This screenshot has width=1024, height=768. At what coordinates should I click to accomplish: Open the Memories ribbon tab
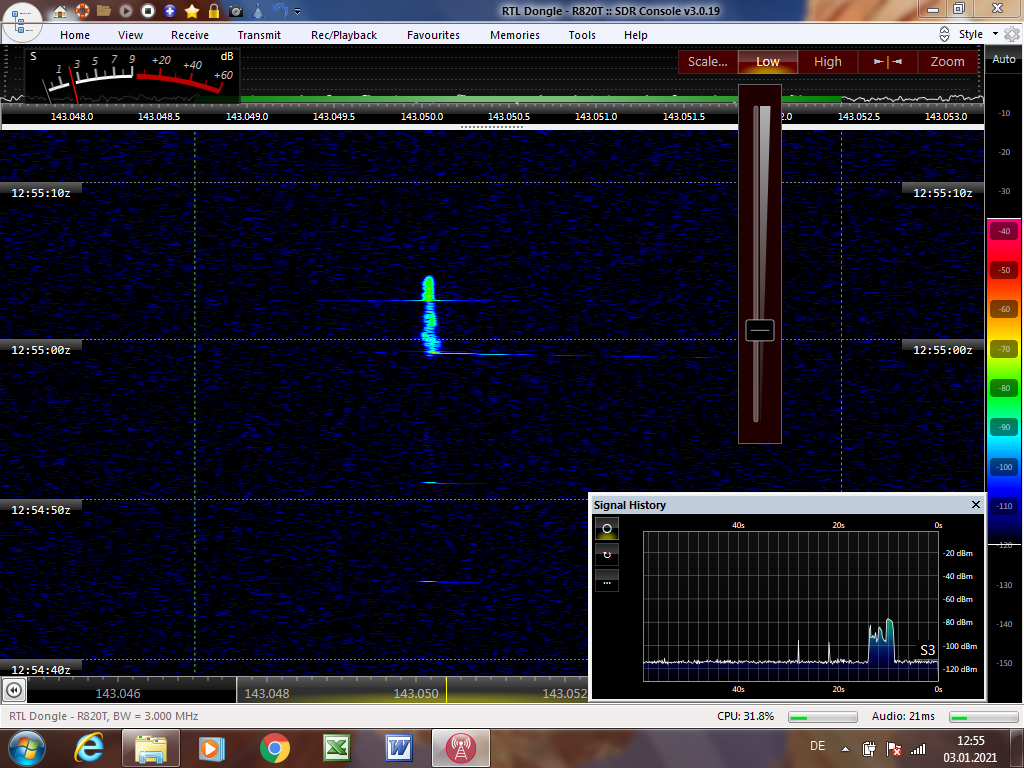pos(515,35)
